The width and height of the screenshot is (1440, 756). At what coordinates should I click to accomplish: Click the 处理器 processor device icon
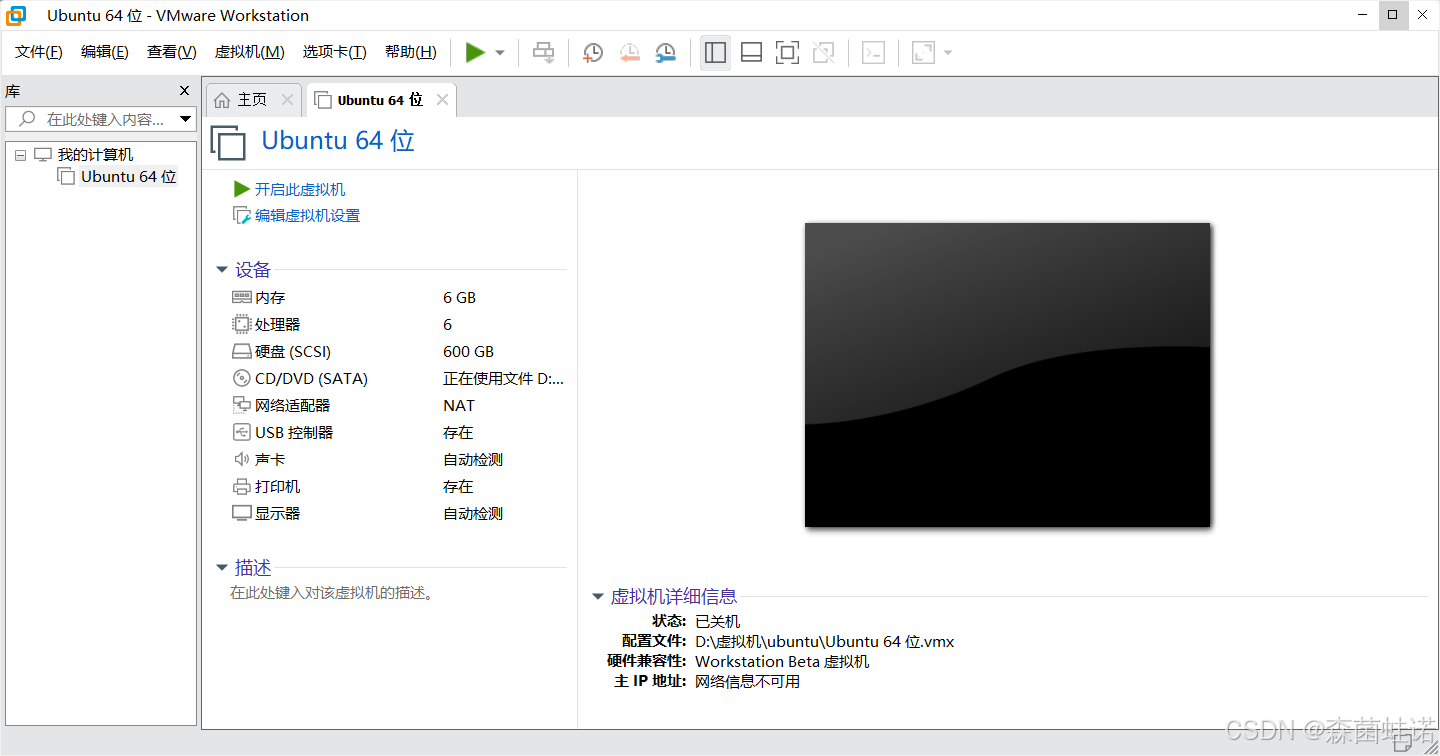pyautogui.click(x=241, y=324)
